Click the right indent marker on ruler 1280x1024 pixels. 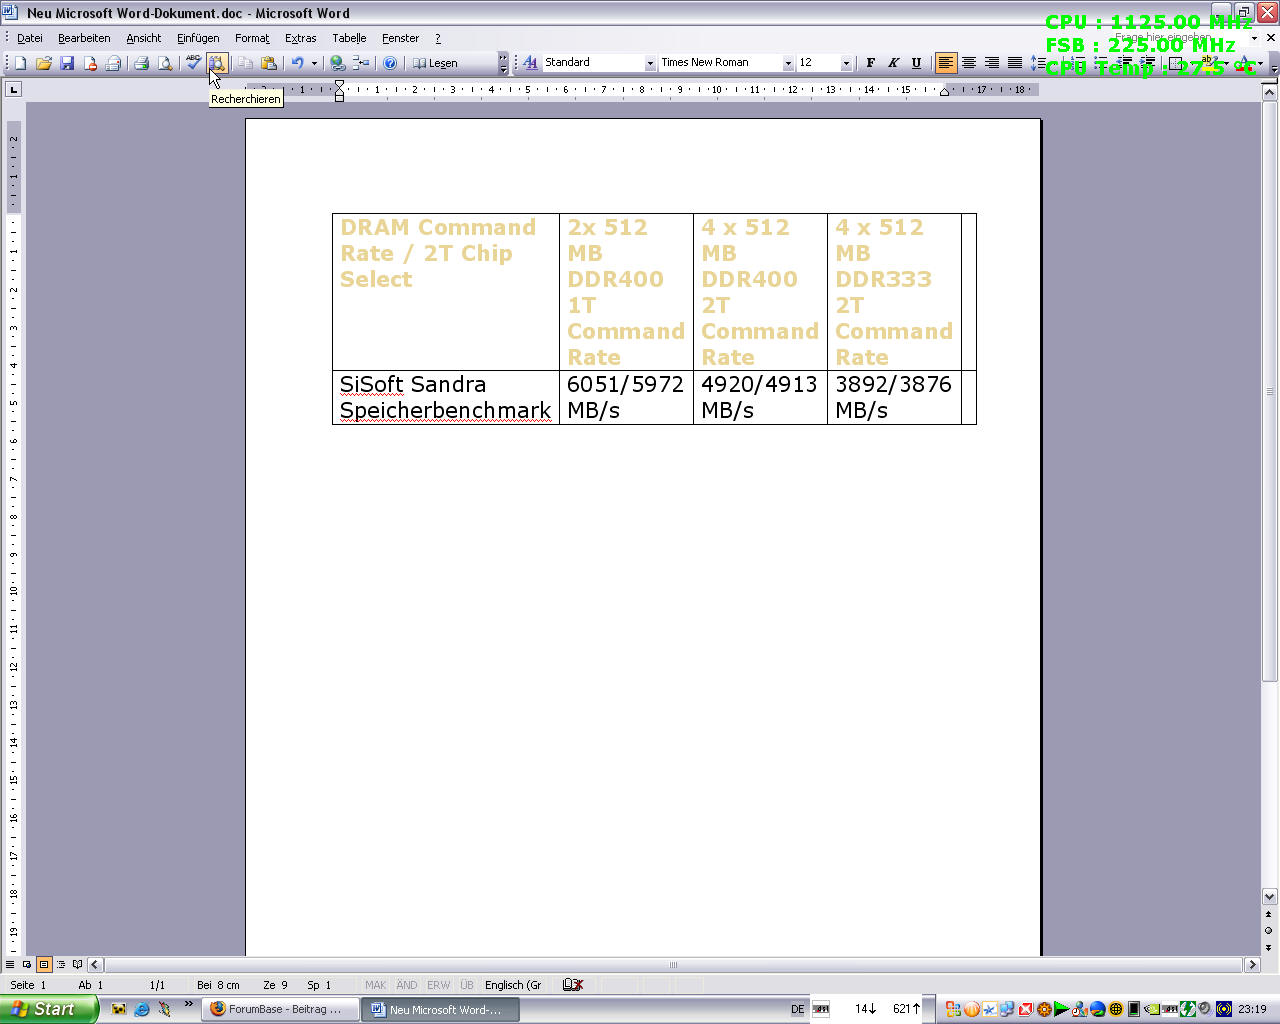[944, 91]
